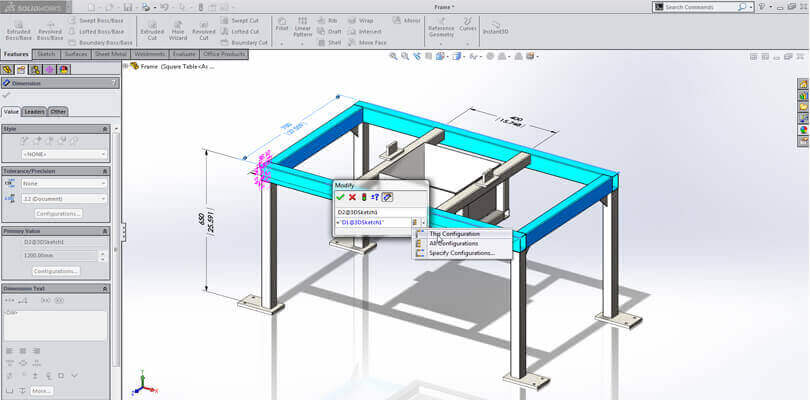Select the Extruded Boss/Base tool
Viewport: 810px width, 400px height.
click(x=18, y=30)
